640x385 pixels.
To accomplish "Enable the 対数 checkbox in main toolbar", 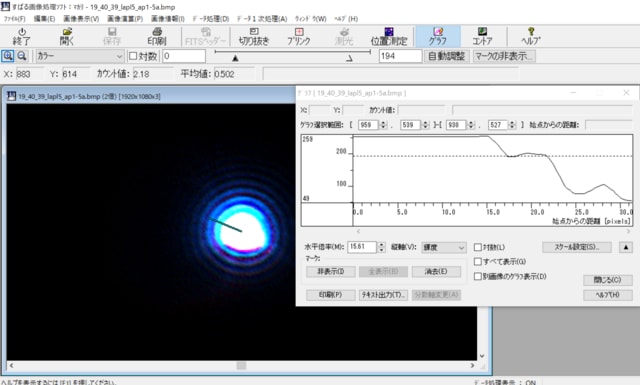I will [133, 56].
